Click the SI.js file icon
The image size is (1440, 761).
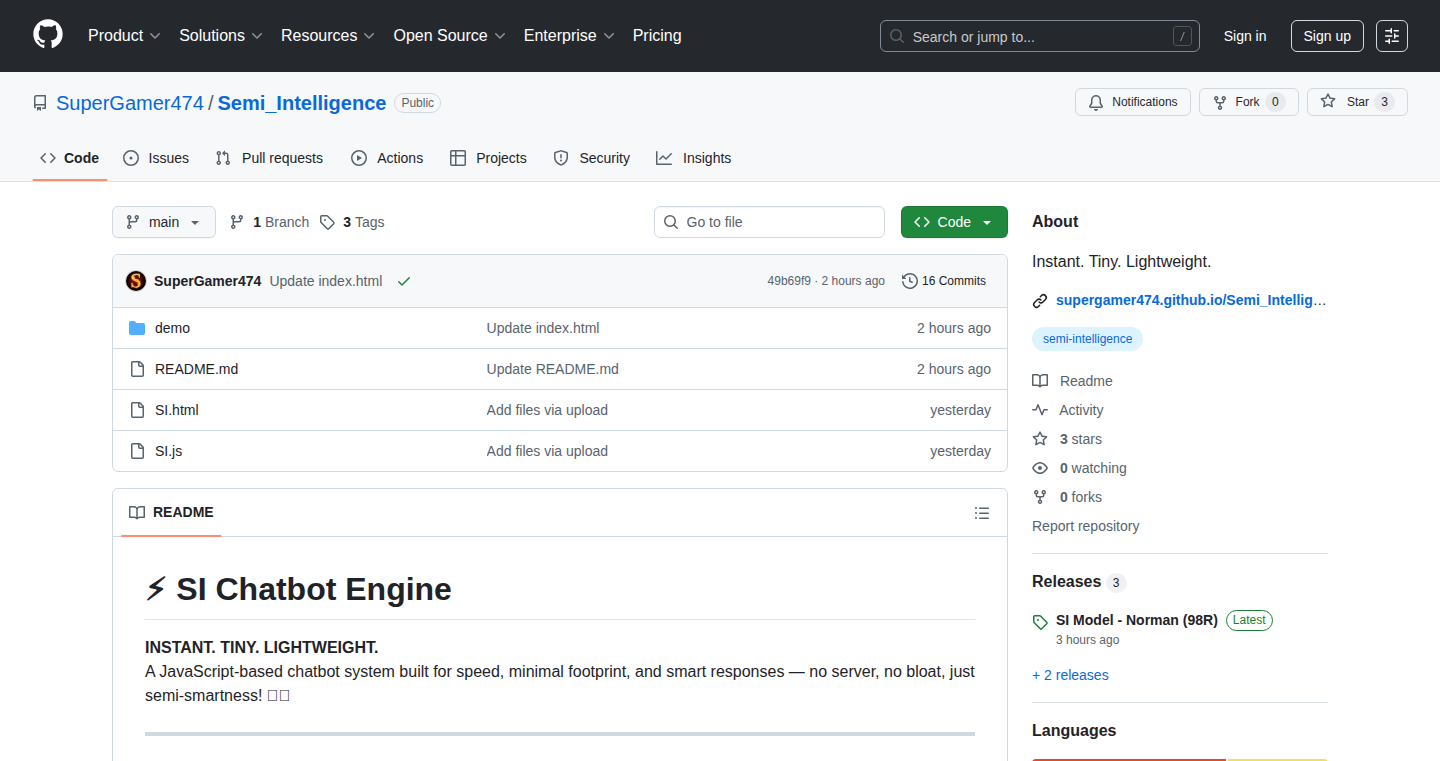[137, 451]
